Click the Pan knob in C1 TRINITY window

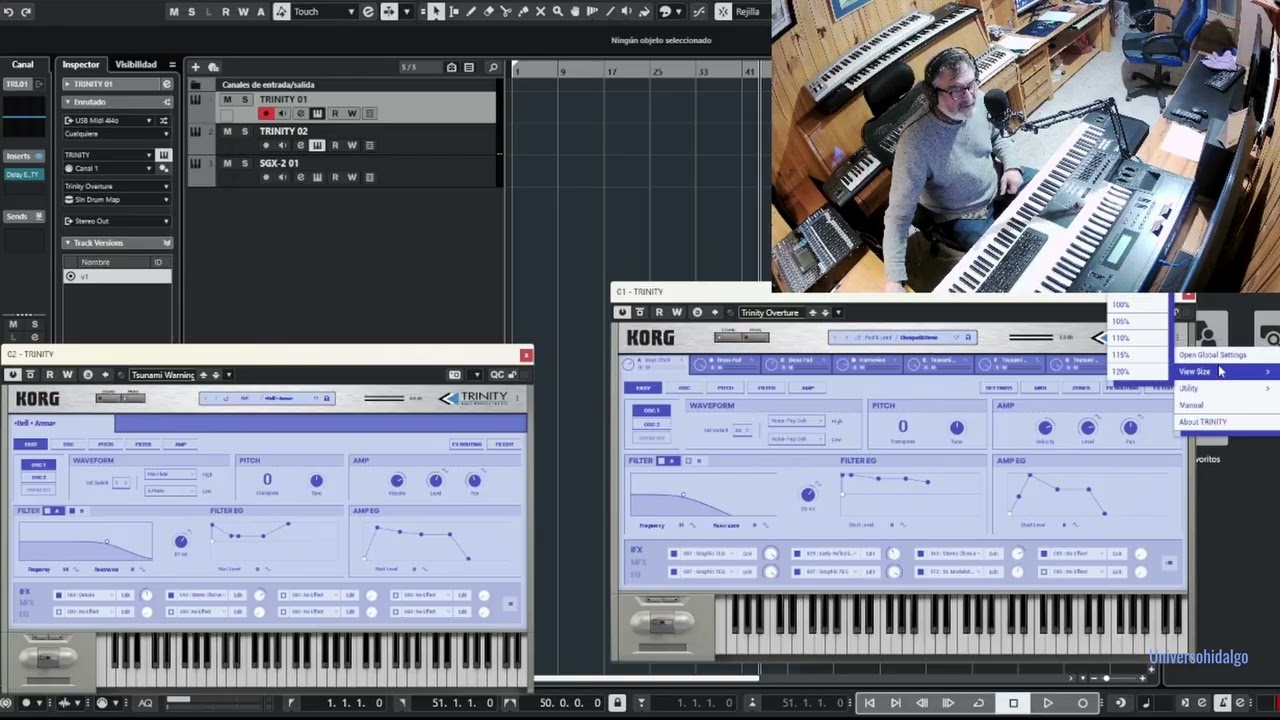[x=1129, y=428]
